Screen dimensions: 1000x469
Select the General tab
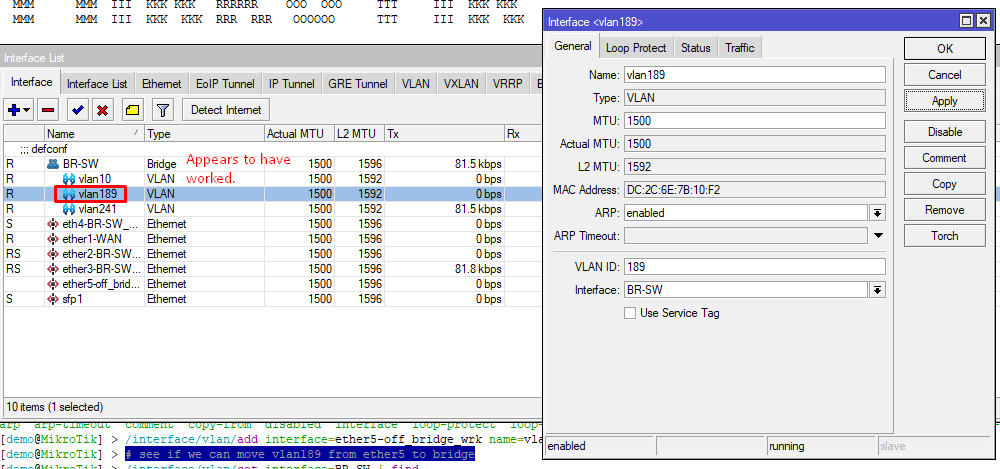coord(573,46)
